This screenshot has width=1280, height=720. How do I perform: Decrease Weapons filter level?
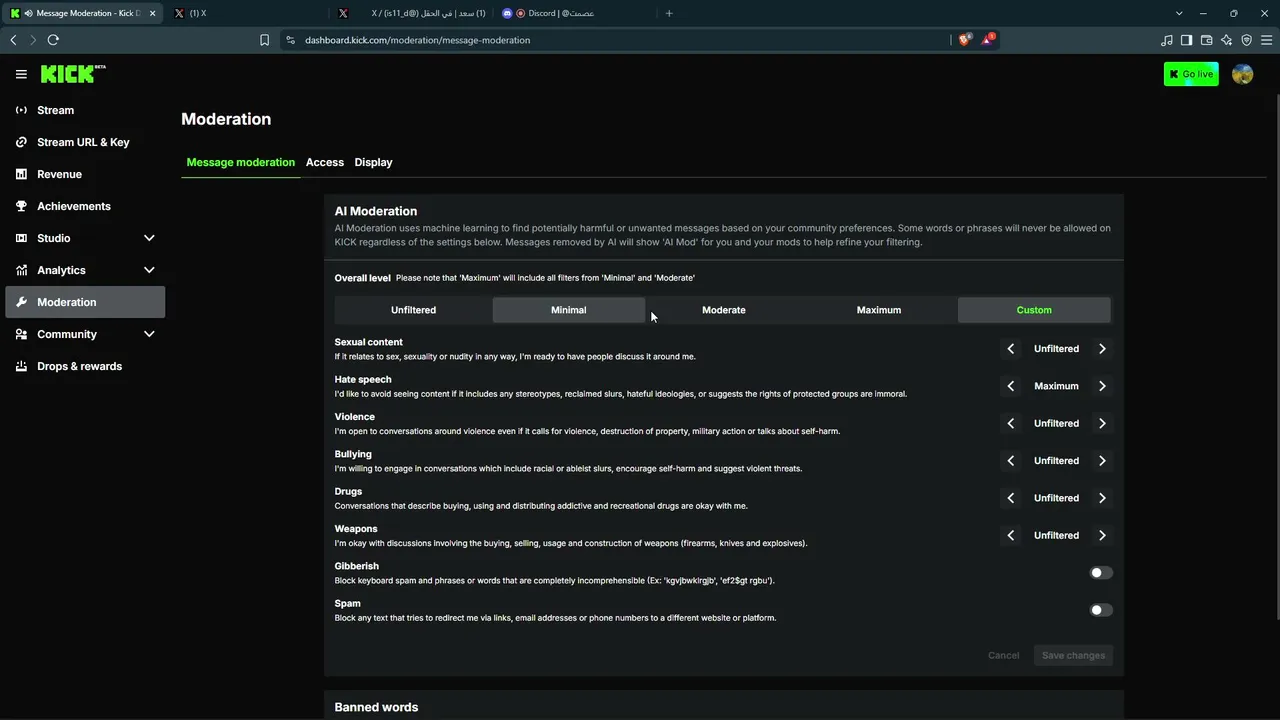click(1011, 535)
